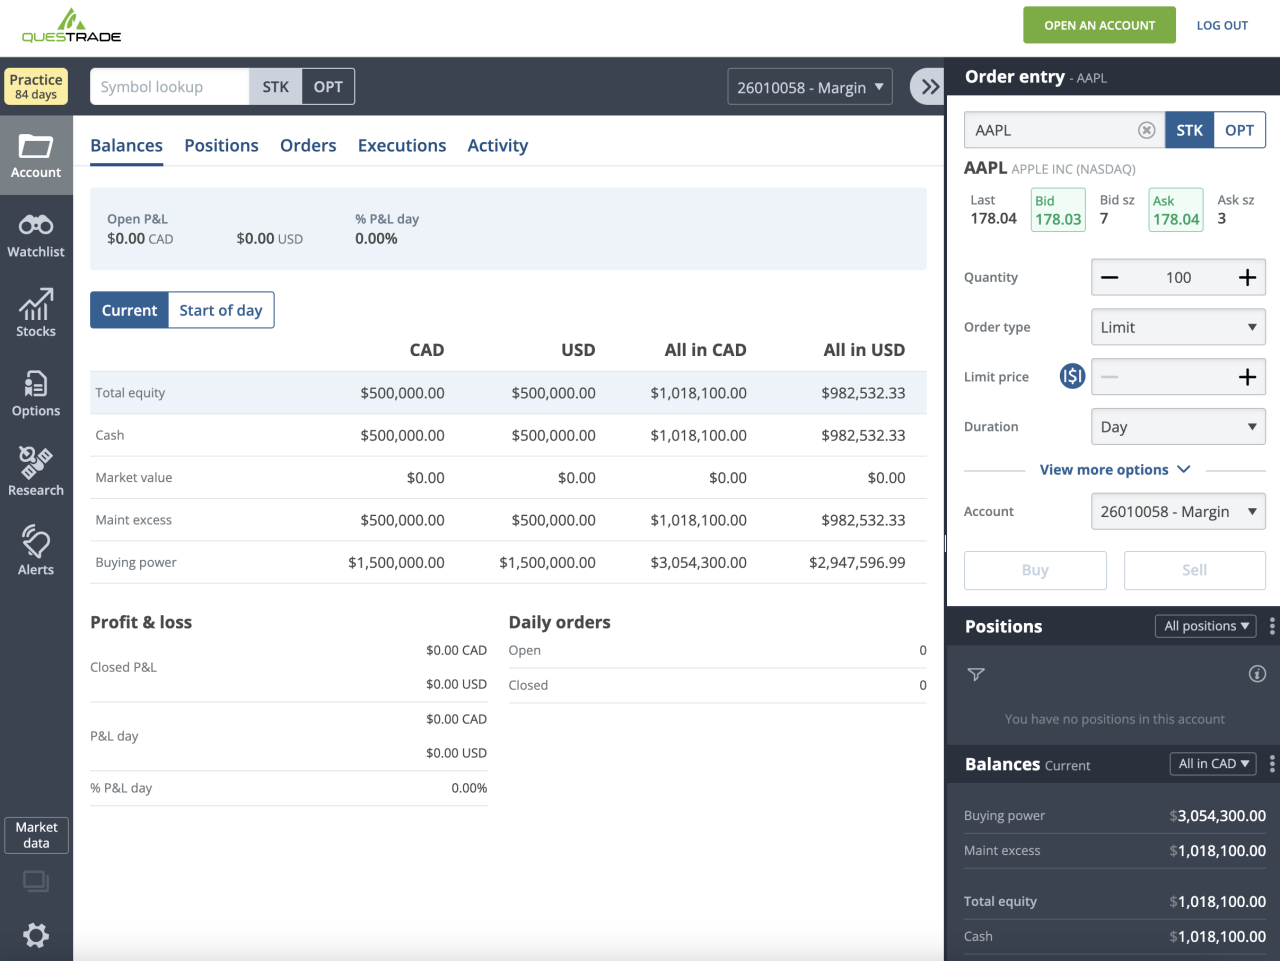Switch balances view to Start of day
Viewport: 1280px width, 961px height.
tap(221, 310)
